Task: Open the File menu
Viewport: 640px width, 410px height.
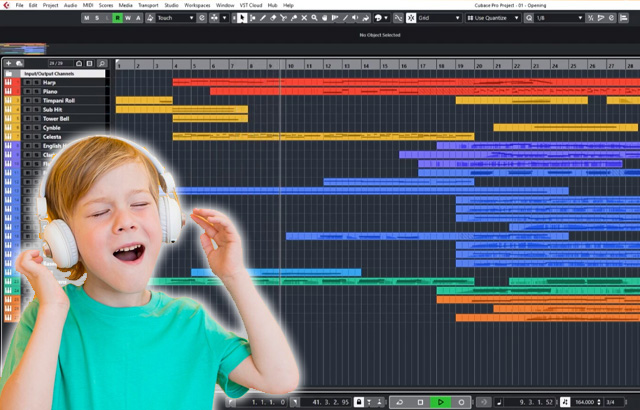Action: coord(19,5)
